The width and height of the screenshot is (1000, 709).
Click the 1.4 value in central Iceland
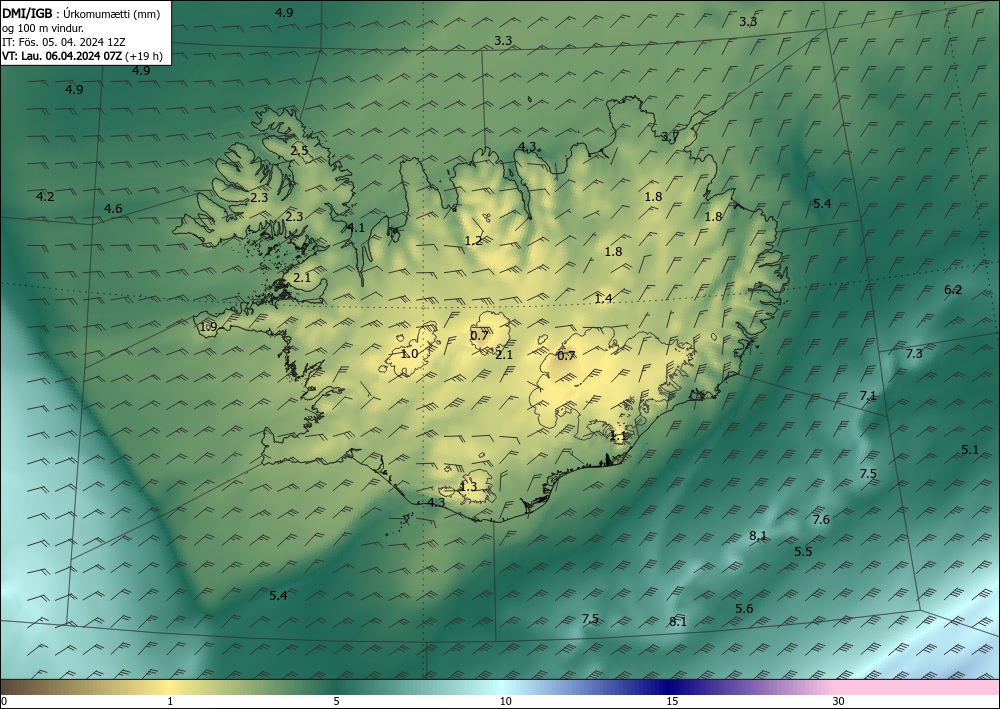point(603,298)
